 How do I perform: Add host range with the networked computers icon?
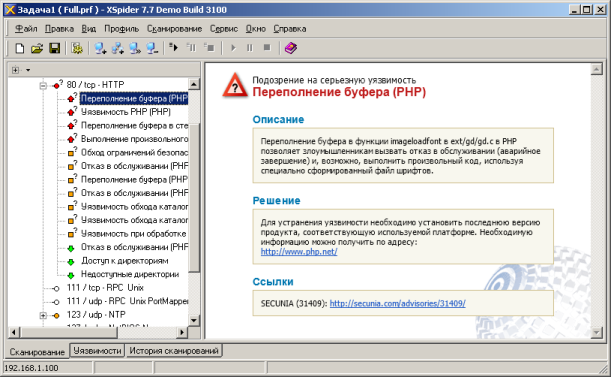pos(118,48)
